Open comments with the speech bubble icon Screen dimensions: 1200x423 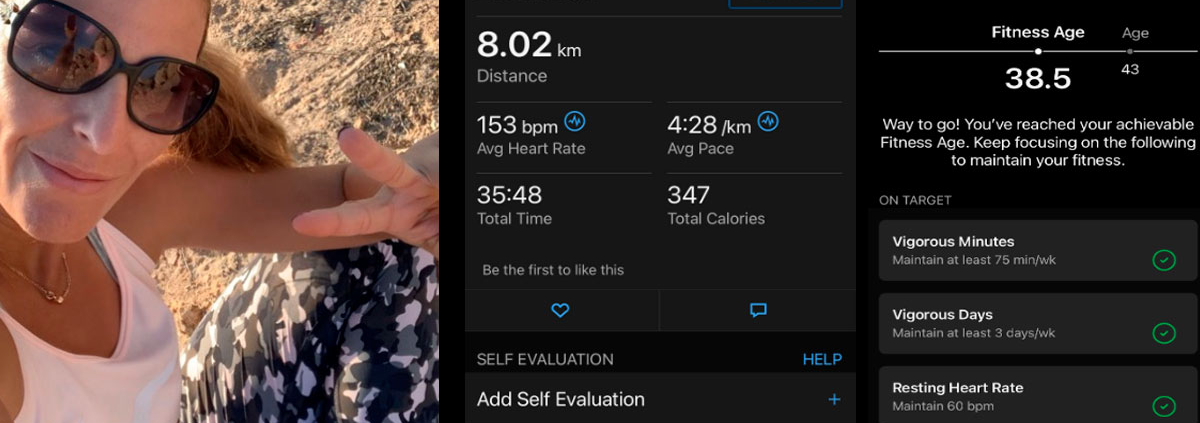pyautogui.click(x=758, y=310)
